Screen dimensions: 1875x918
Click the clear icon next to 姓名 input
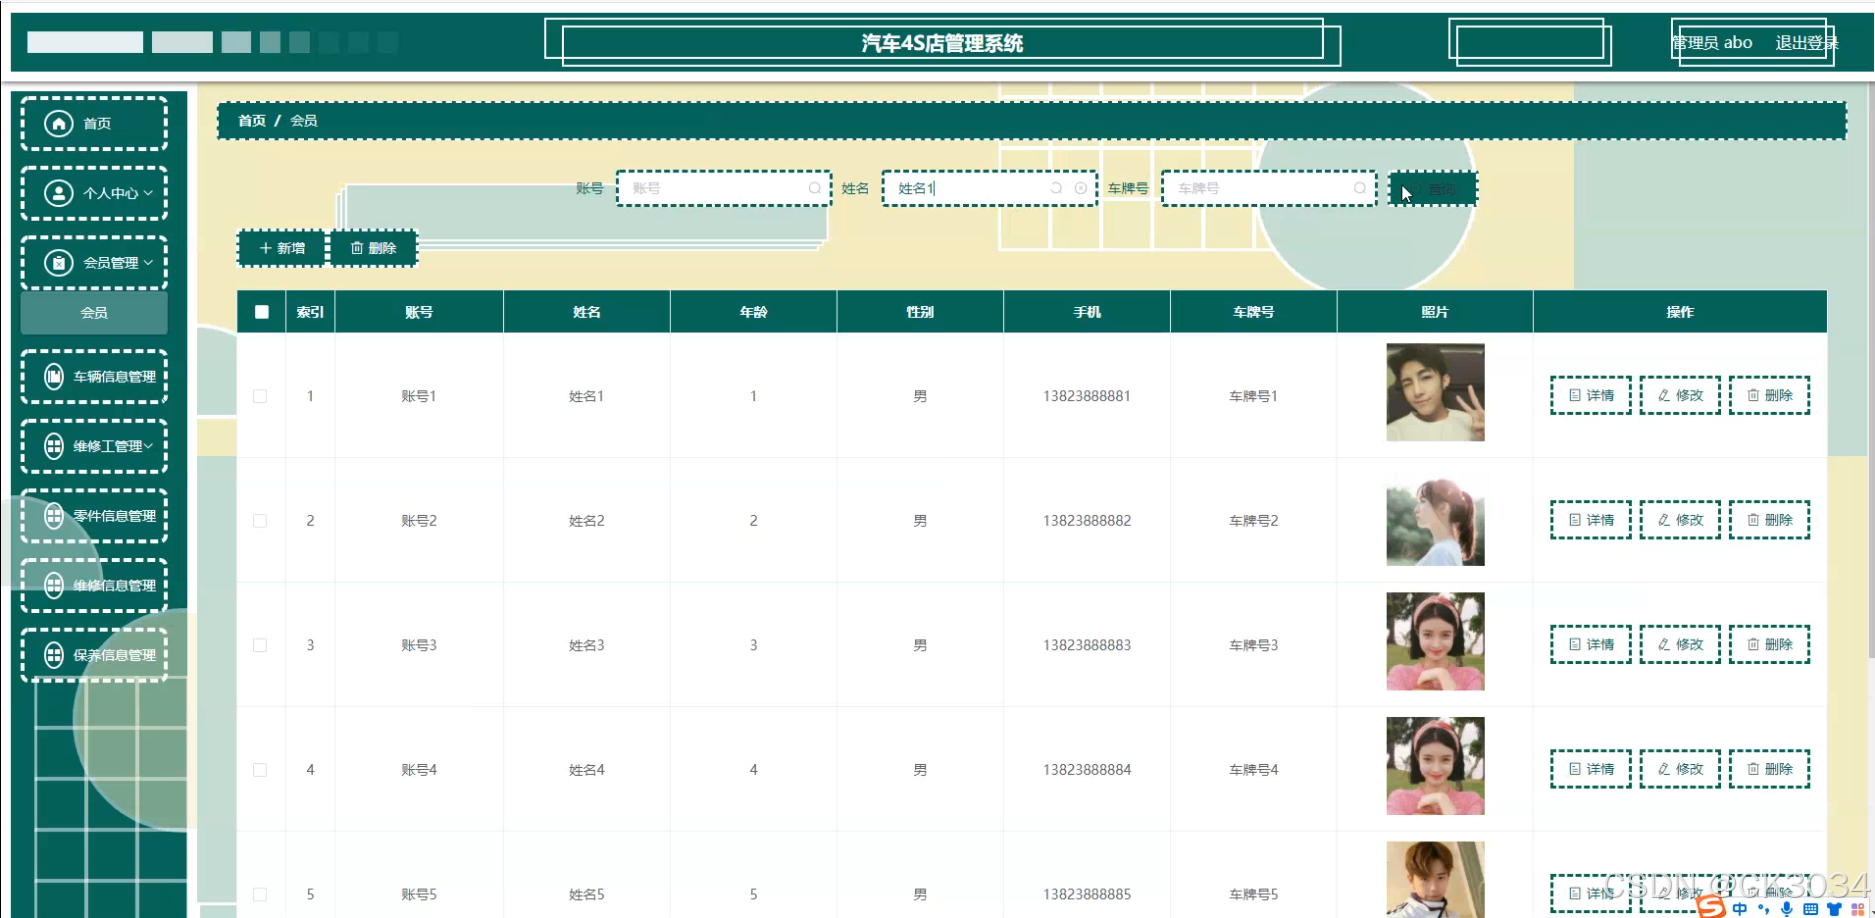[x=1080, y=188]
